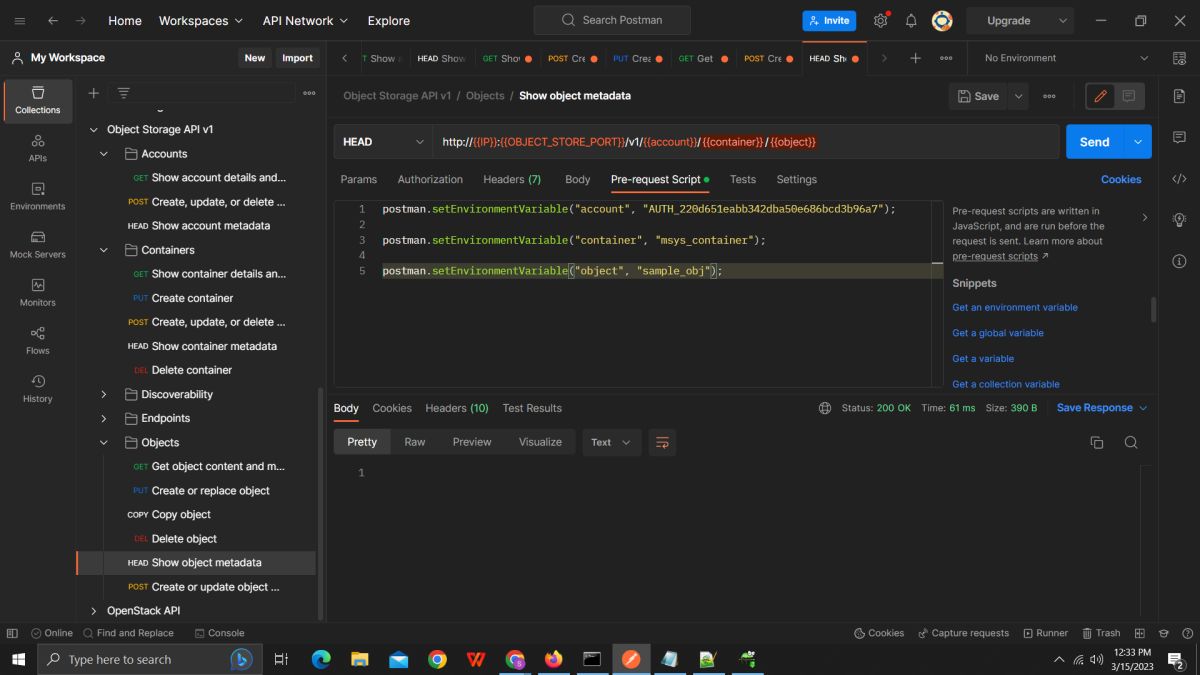Click the network globe icon beside Status
The width and height of the screenshot is (1200, 675).
(x=825, y=408)
